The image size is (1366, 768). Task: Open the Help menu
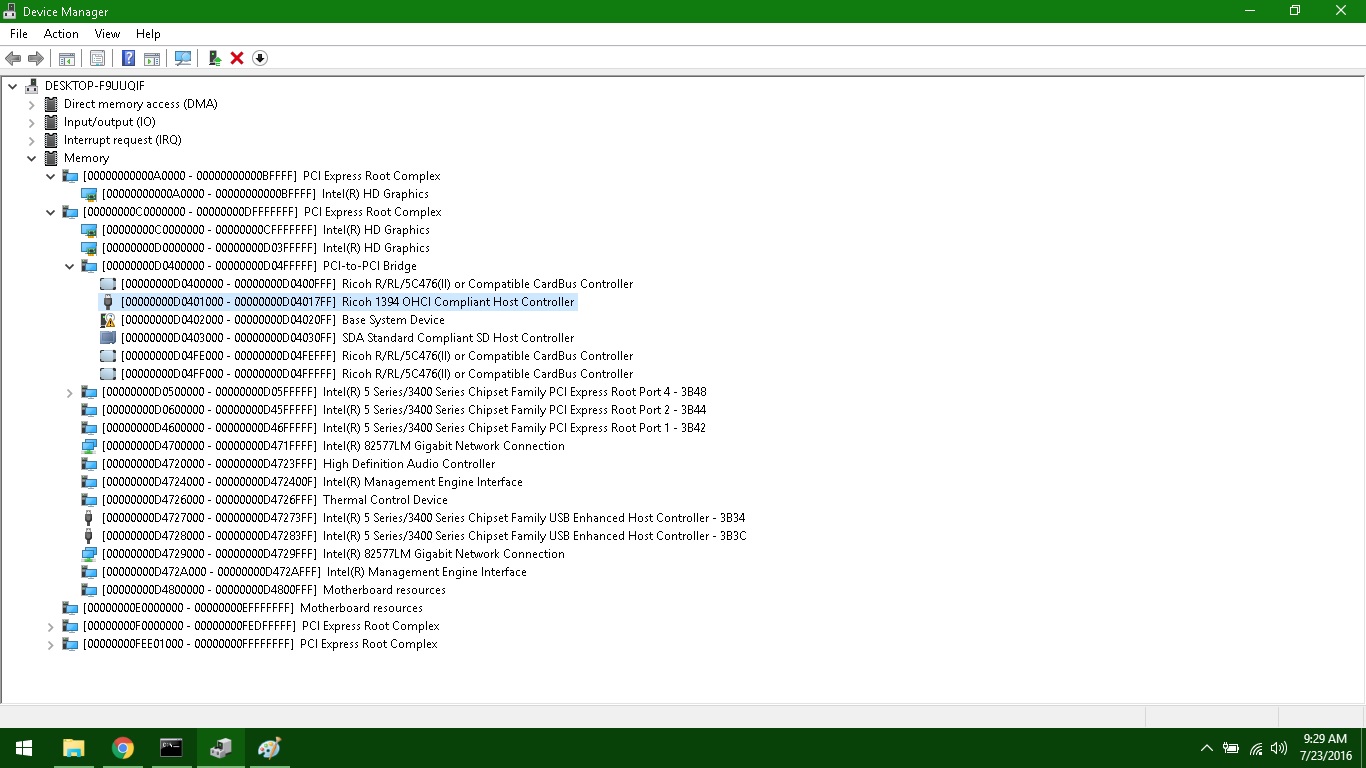tap(148, 34)
